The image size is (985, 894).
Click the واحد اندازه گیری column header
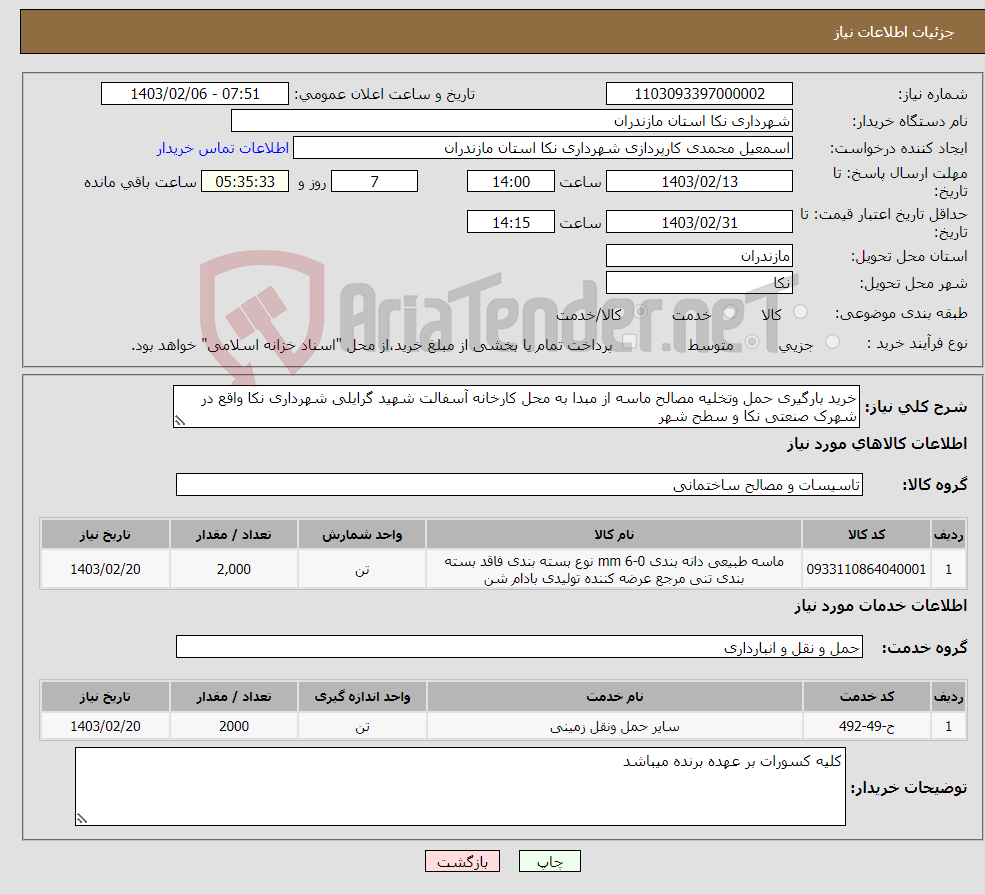coord(362,697)
